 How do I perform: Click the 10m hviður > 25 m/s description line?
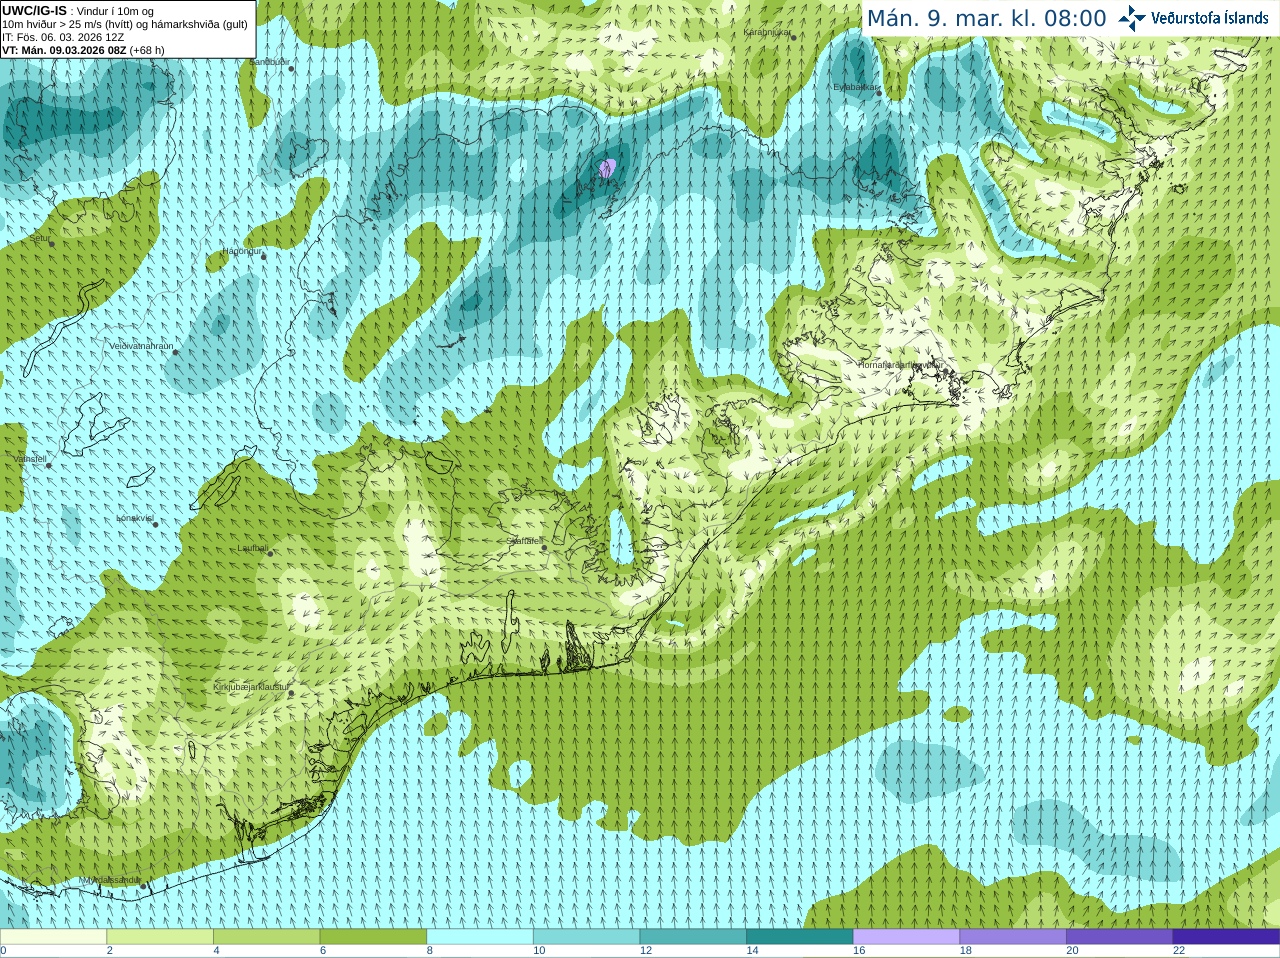125,24
